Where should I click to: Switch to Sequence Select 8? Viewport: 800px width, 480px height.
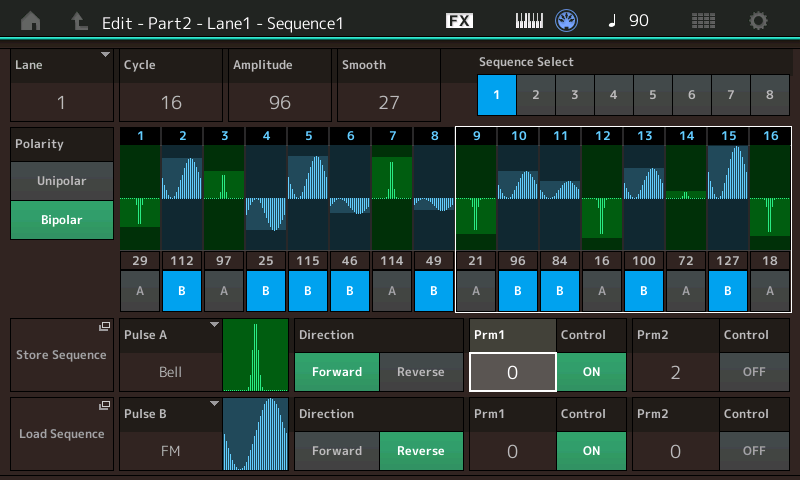coord(769,95)
